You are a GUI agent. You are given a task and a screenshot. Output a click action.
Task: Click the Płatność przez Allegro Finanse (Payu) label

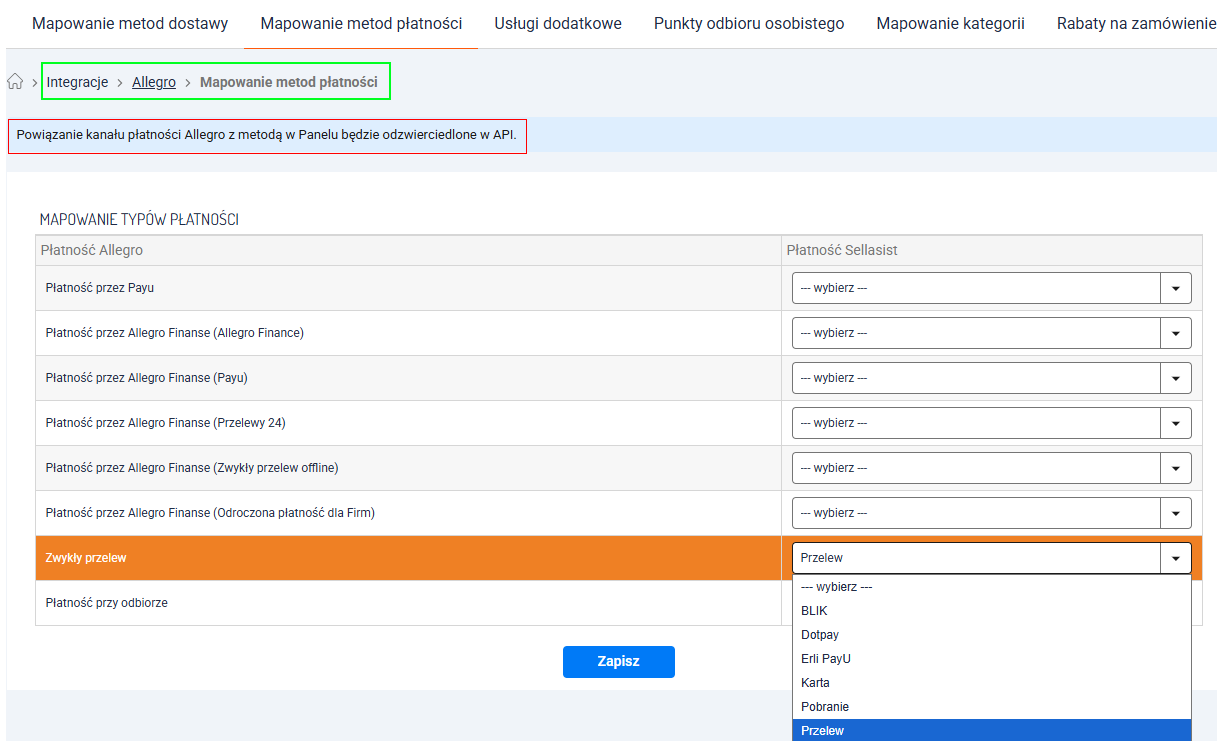click(147, 378)
